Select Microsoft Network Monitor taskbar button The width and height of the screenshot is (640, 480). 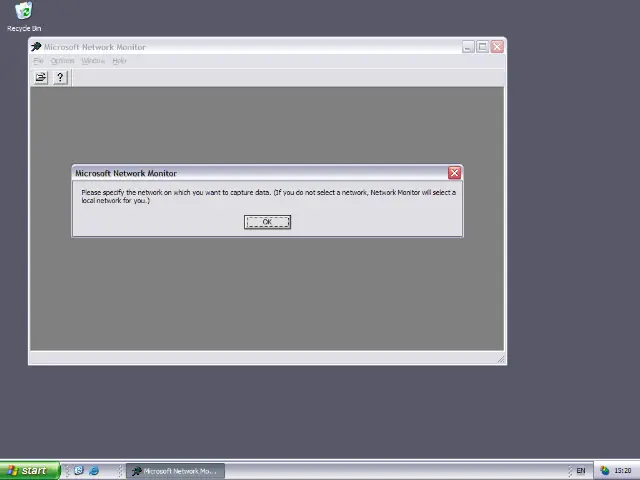pos(176,471)
